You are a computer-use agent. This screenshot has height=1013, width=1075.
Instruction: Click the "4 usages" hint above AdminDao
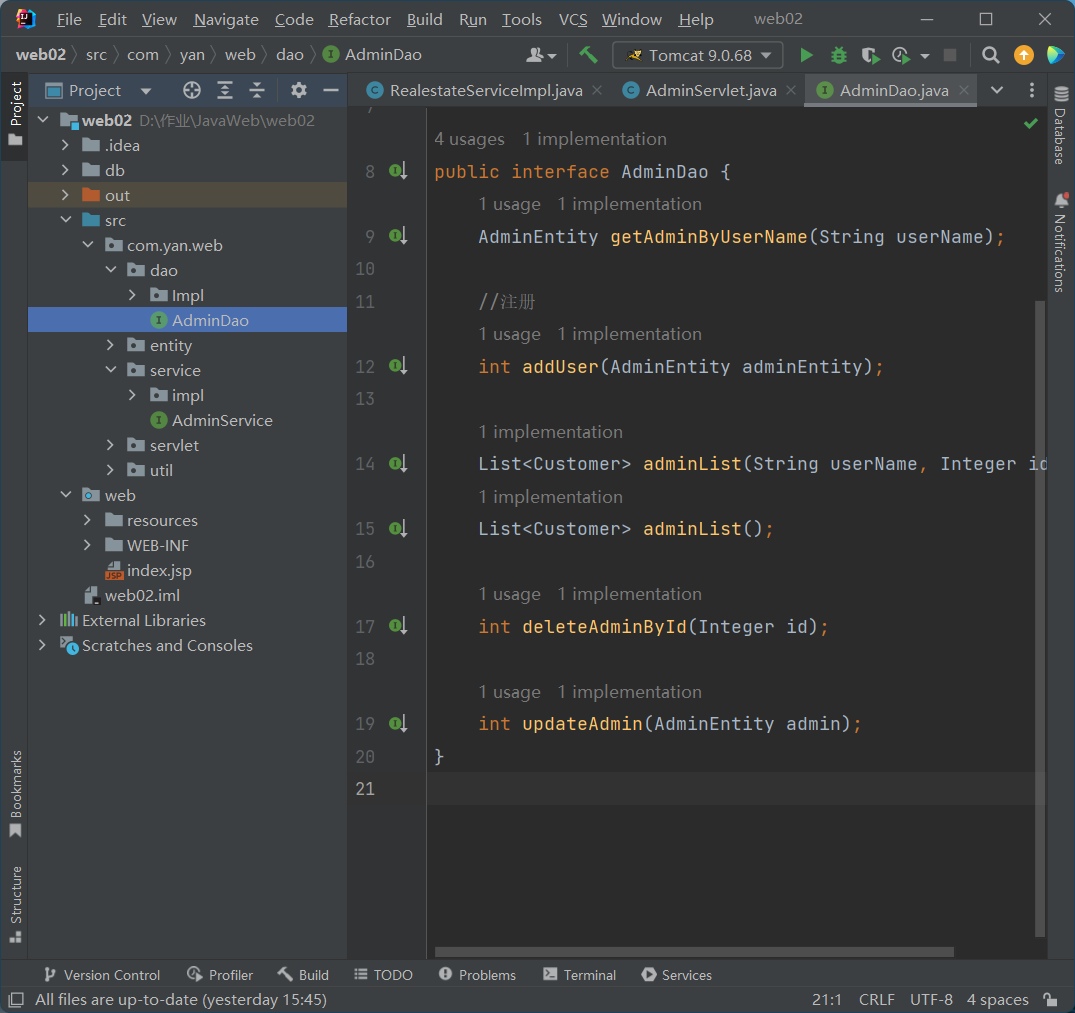click(x=469, y=139)
